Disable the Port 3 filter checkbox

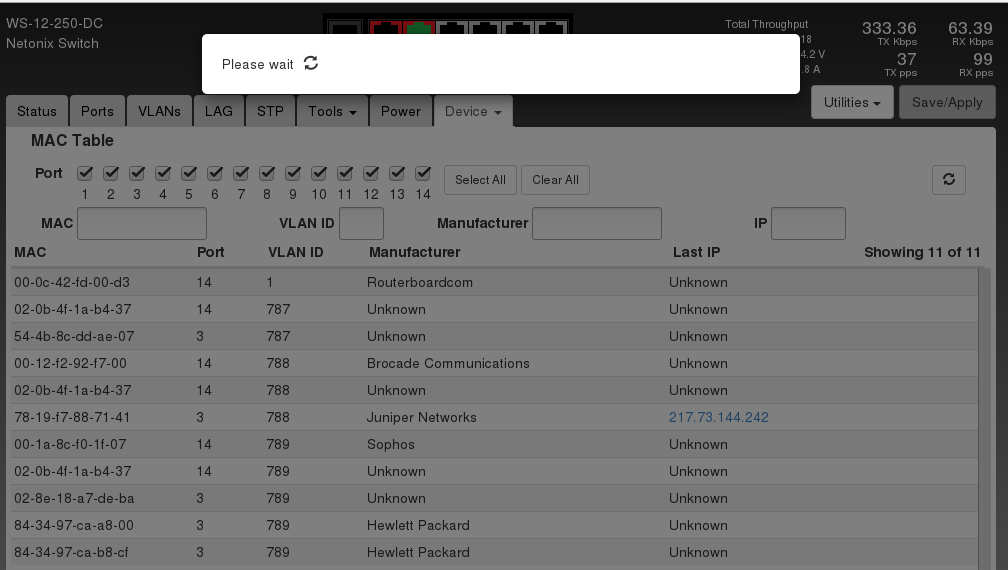click(137, 173)
